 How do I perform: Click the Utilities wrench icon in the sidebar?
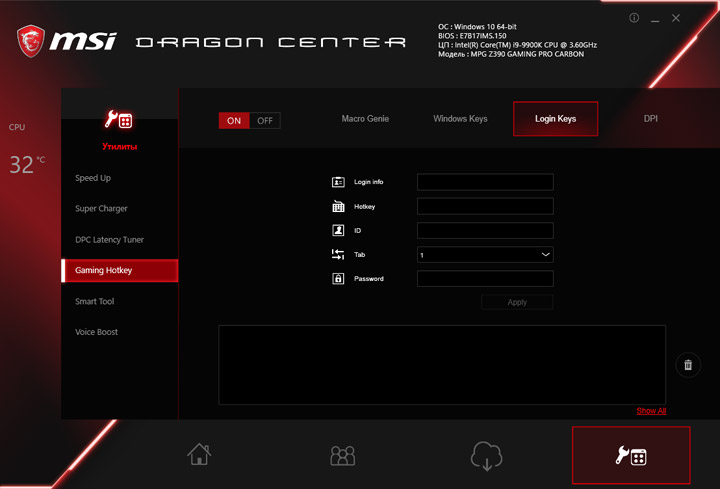119,120
